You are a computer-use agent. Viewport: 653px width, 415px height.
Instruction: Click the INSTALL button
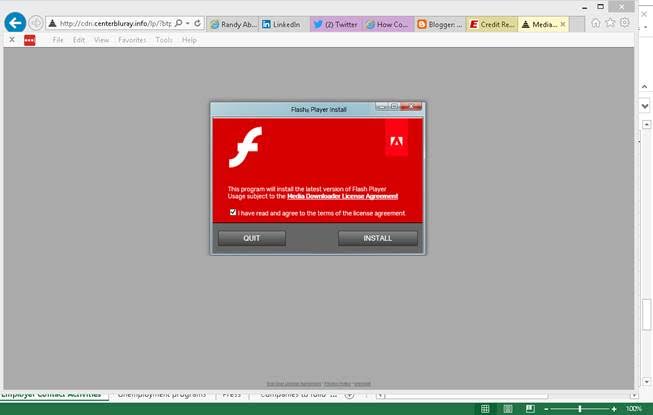tap(378, 238)
